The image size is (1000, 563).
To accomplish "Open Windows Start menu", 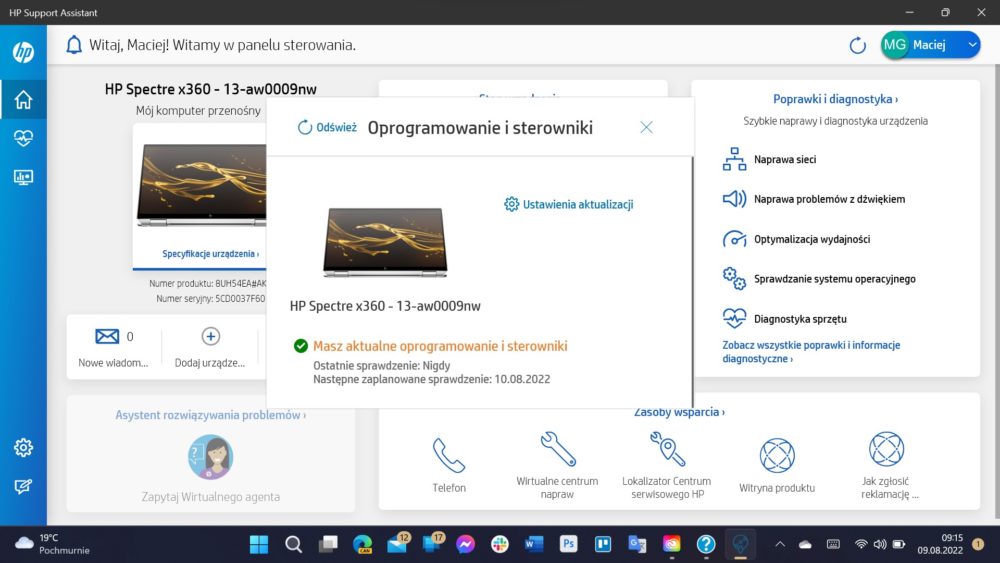I will click(x=259, y=545).
